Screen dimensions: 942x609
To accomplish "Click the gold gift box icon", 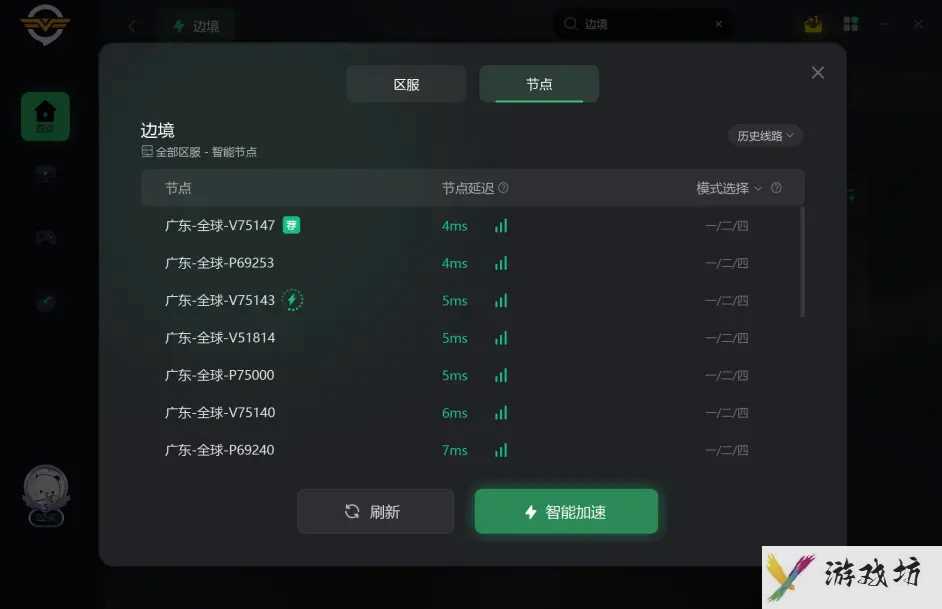I will click(813, 24).
